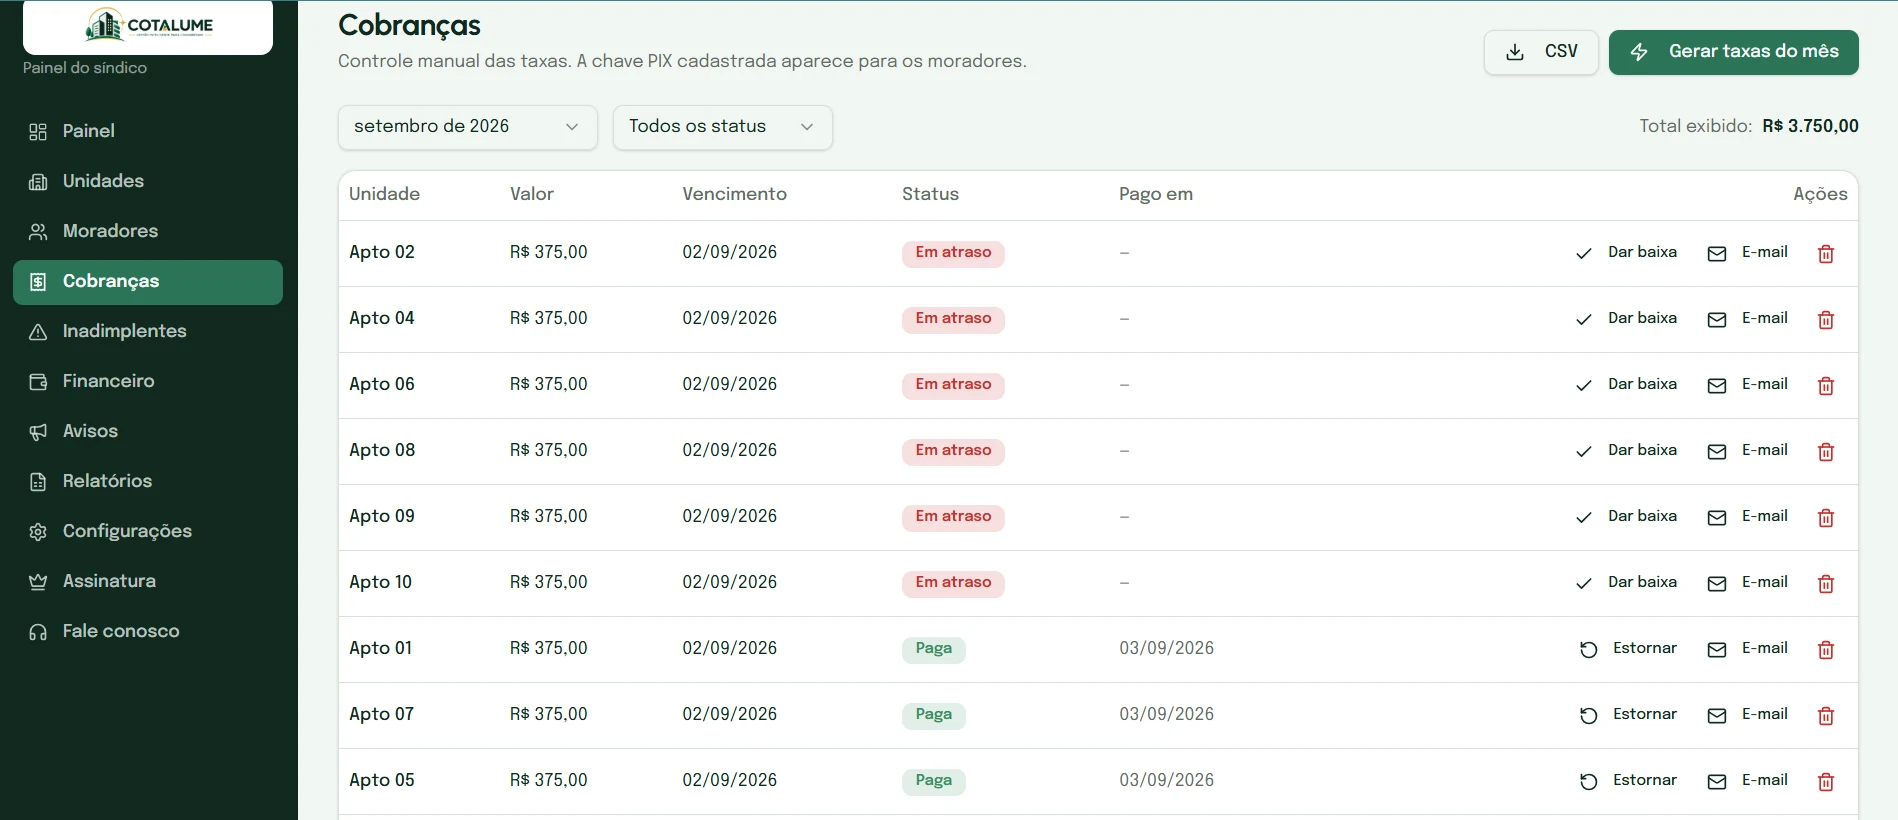This screenshot has width=1898, height=820.
Task: Send E-mail for Apto 08
Action: point(1748,451)
